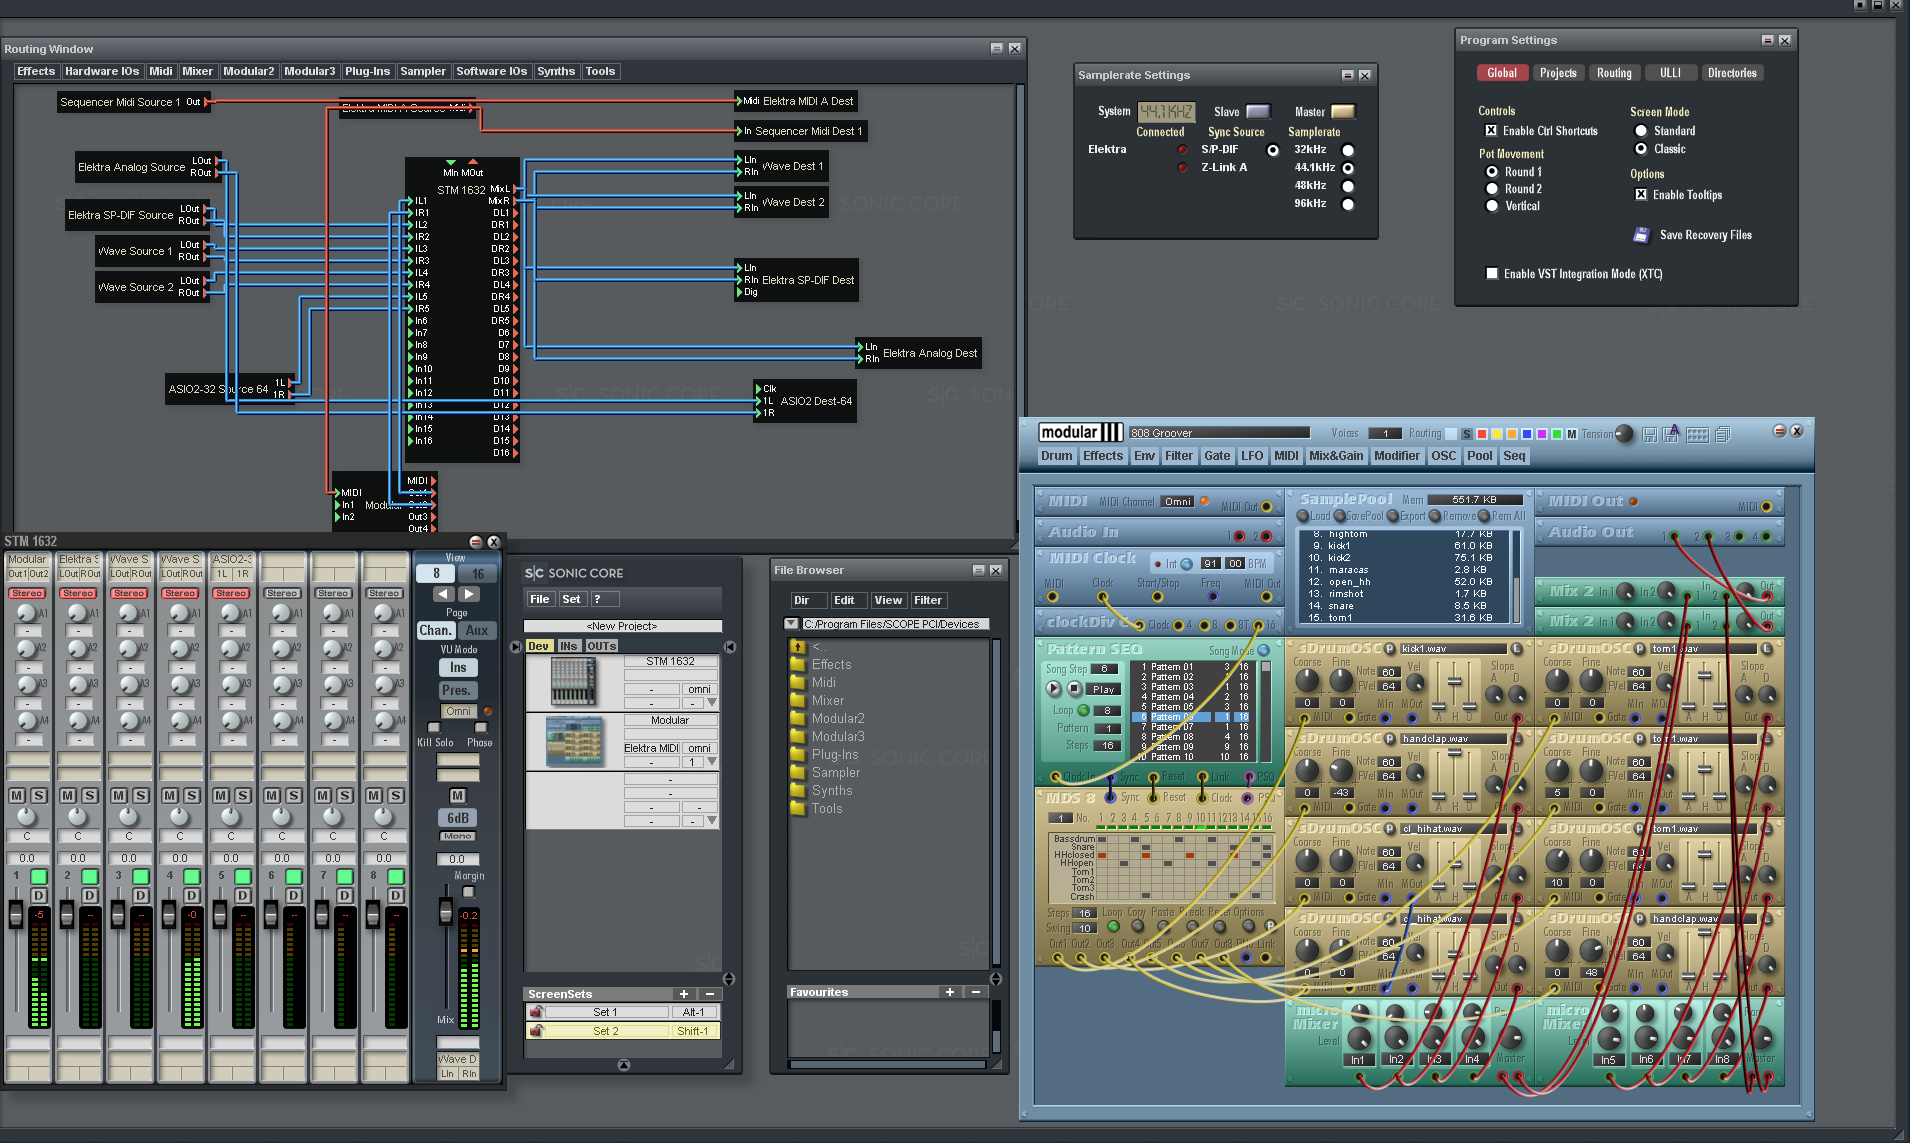
Task: Click the keypad grid icon in modular toolbar
Action: (1697, 434)
